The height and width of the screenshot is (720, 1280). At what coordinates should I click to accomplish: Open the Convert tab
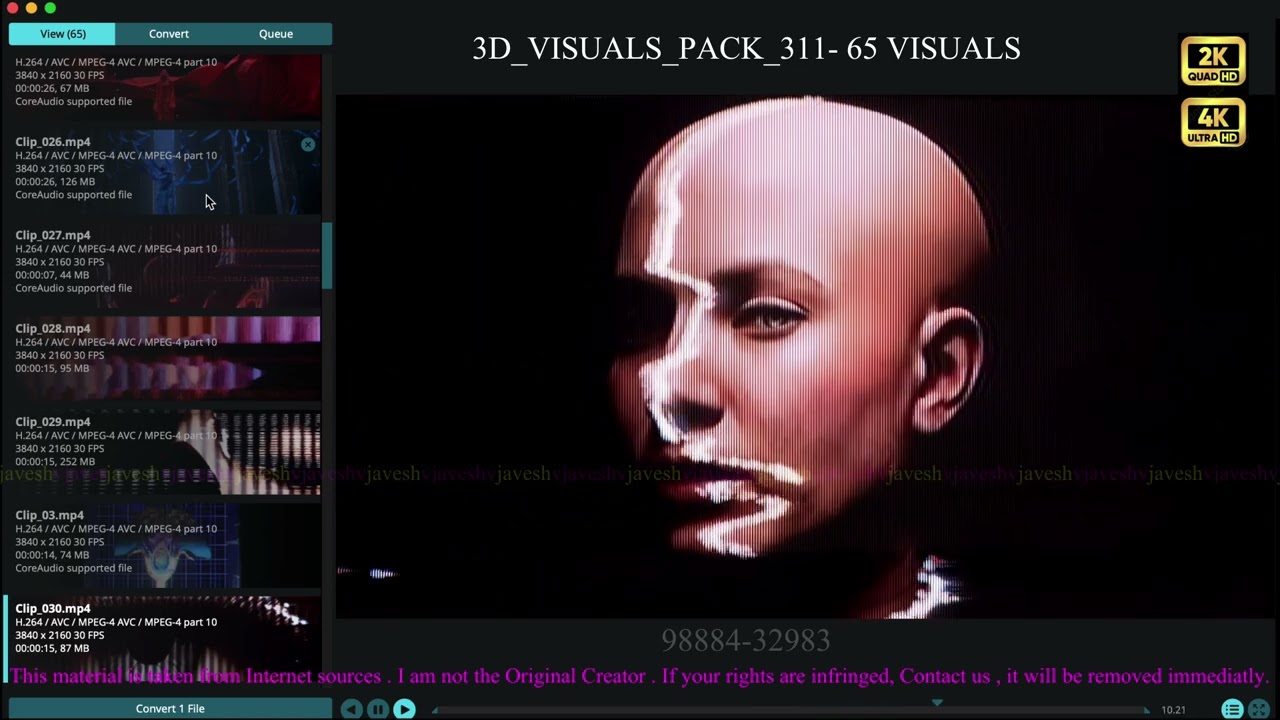point(169,34)
